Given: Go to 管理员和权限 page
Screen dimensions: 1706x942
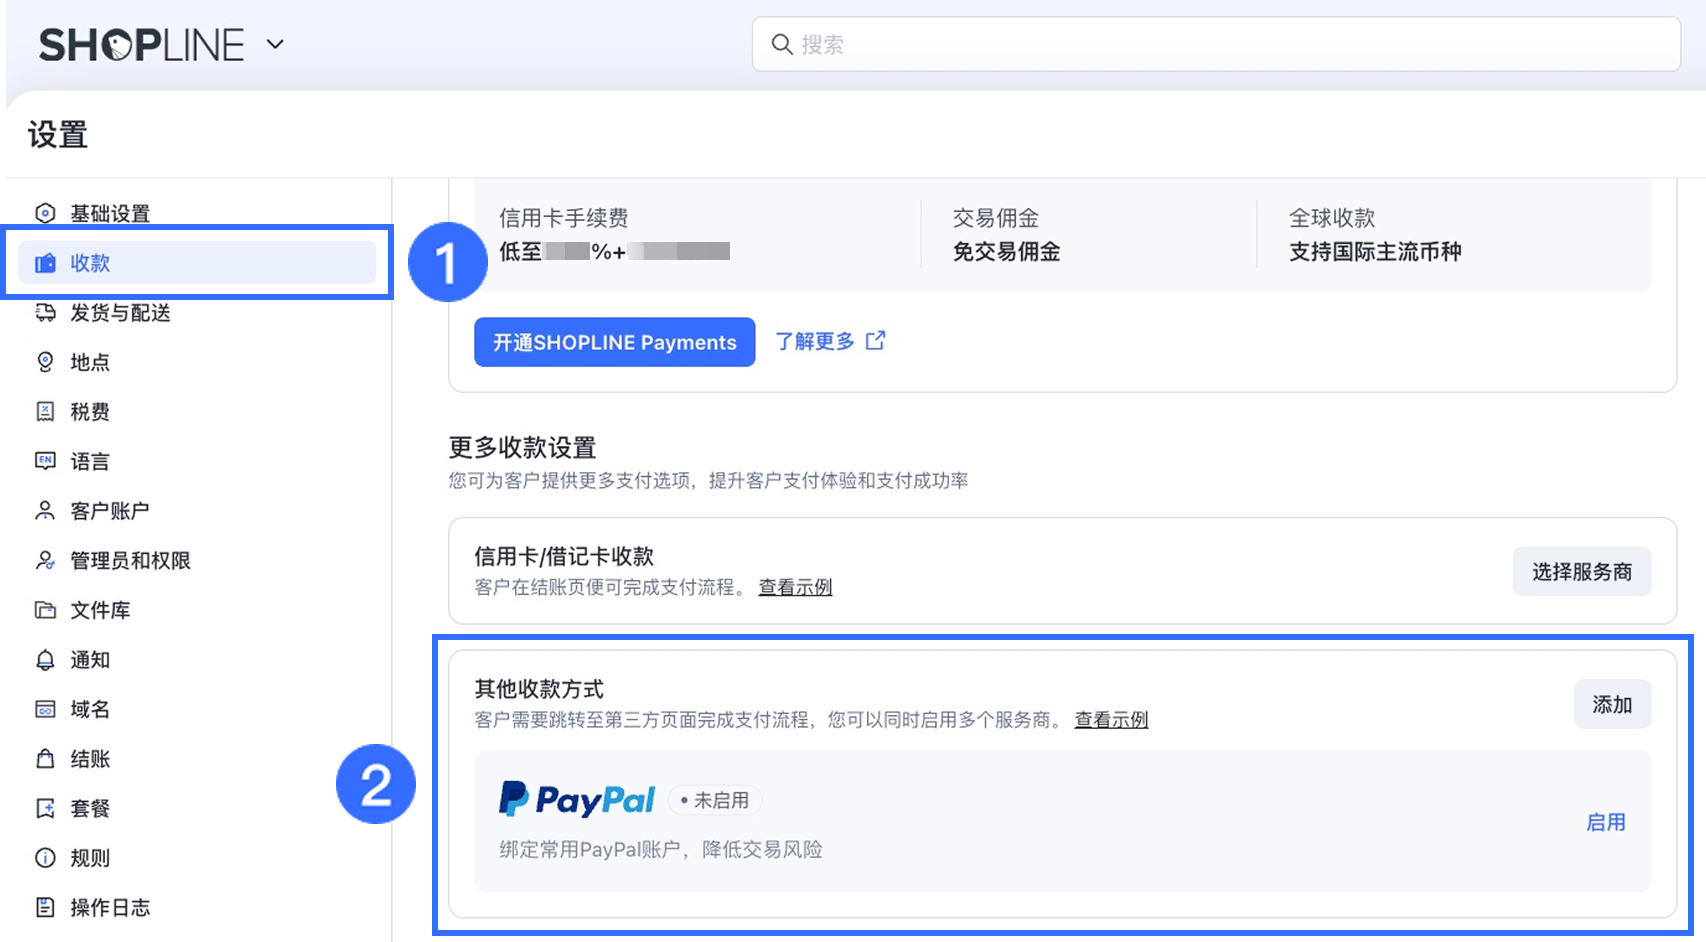Looking at the screenshot, I should [130, 561].
